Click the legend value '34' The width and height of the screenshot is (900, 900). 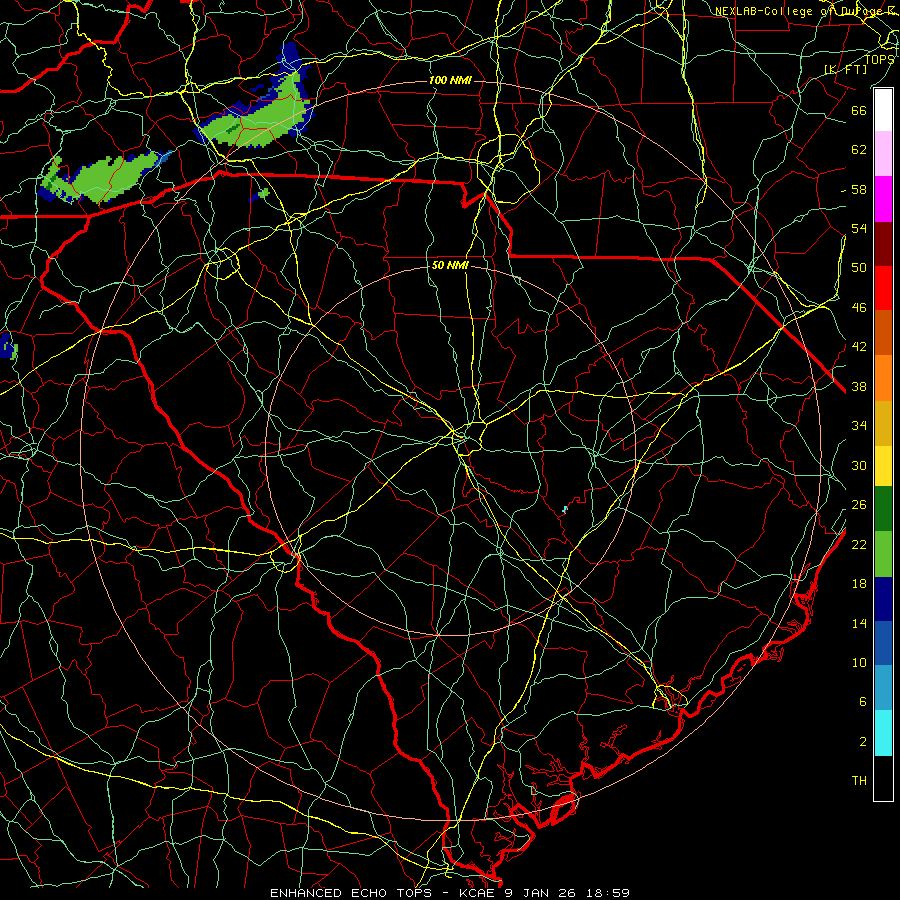tap(859, 426)
